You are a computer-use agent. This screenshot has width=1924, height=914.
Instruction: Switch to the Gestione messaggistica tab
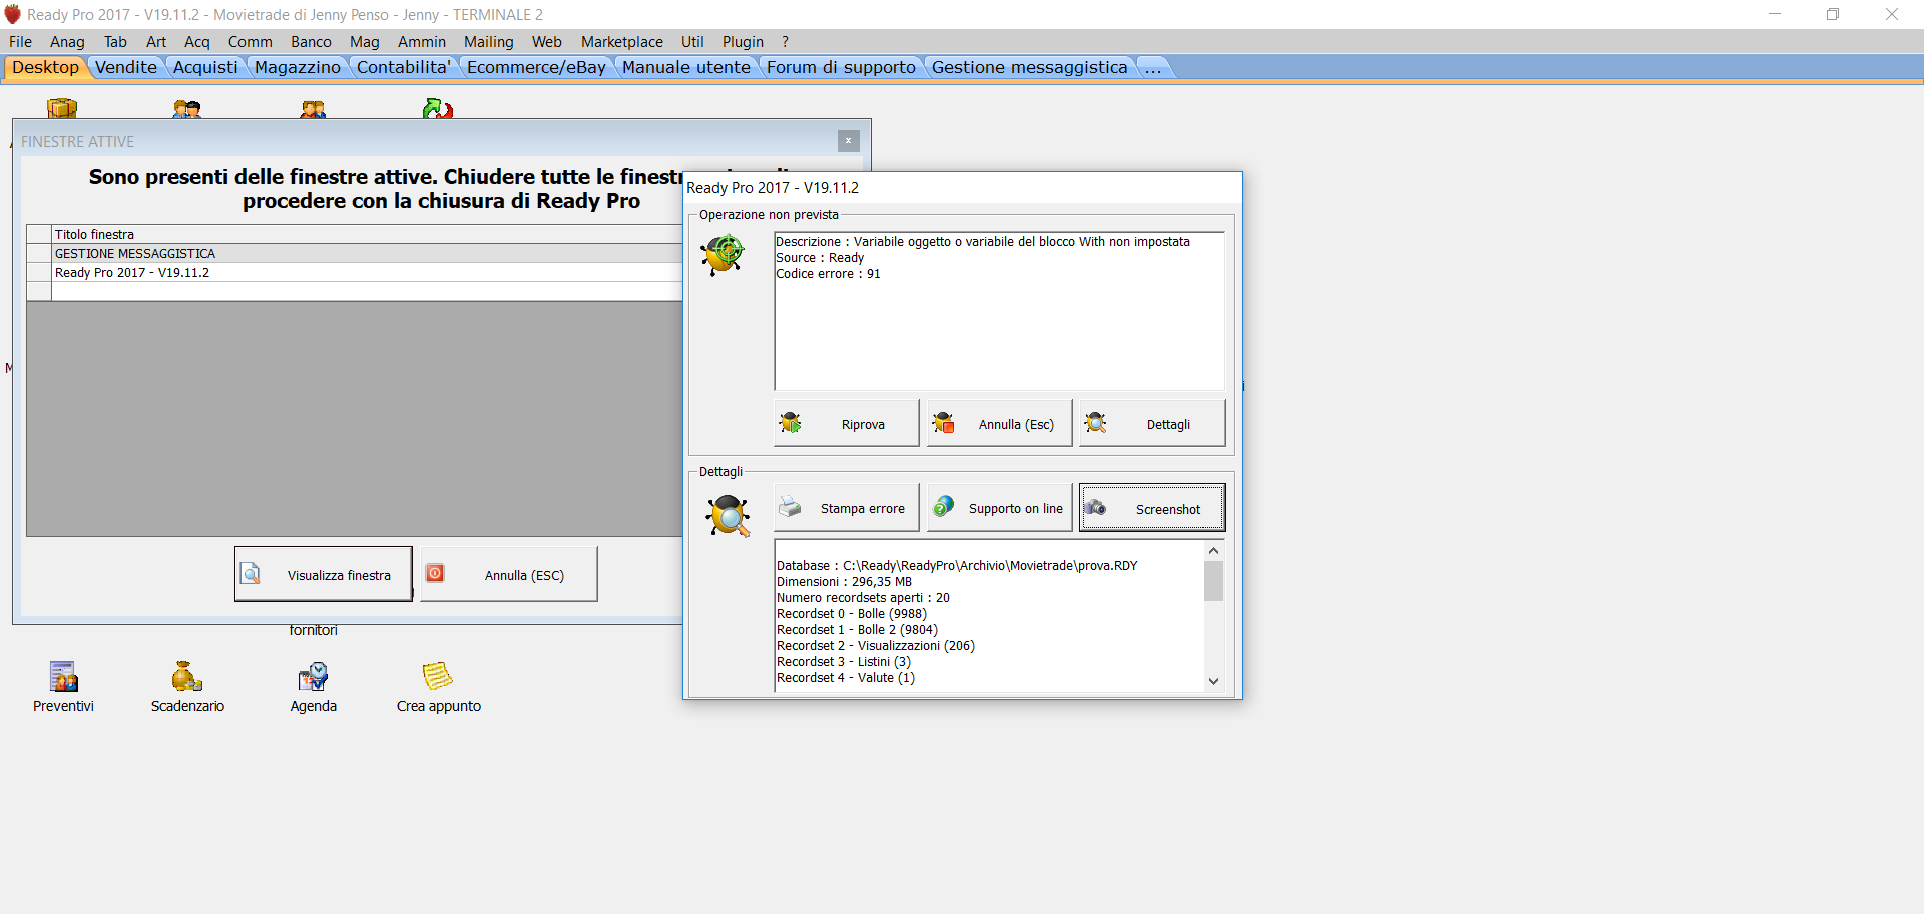[x=1030, y=67]
